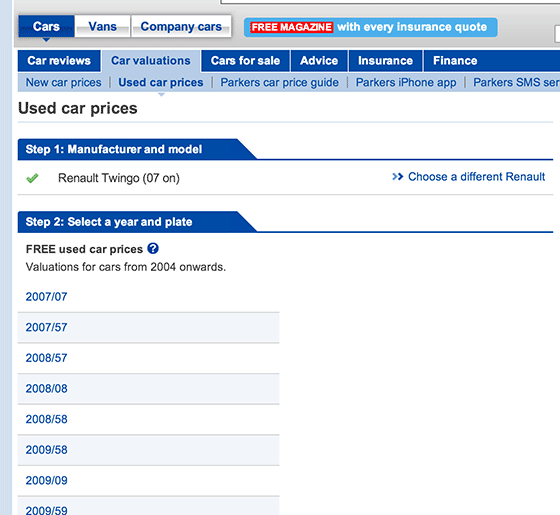Open the Finance section
Viewport: 560px width, 515px height.
tap(455, 61)
